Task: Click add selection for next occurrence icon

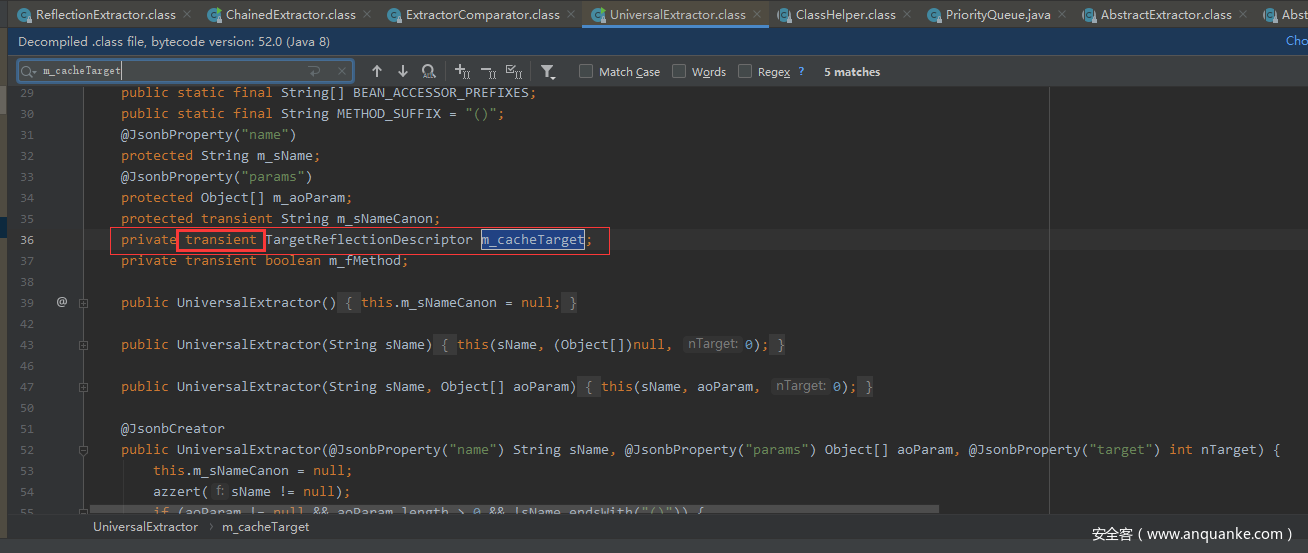Action: (x=462, y=71)
